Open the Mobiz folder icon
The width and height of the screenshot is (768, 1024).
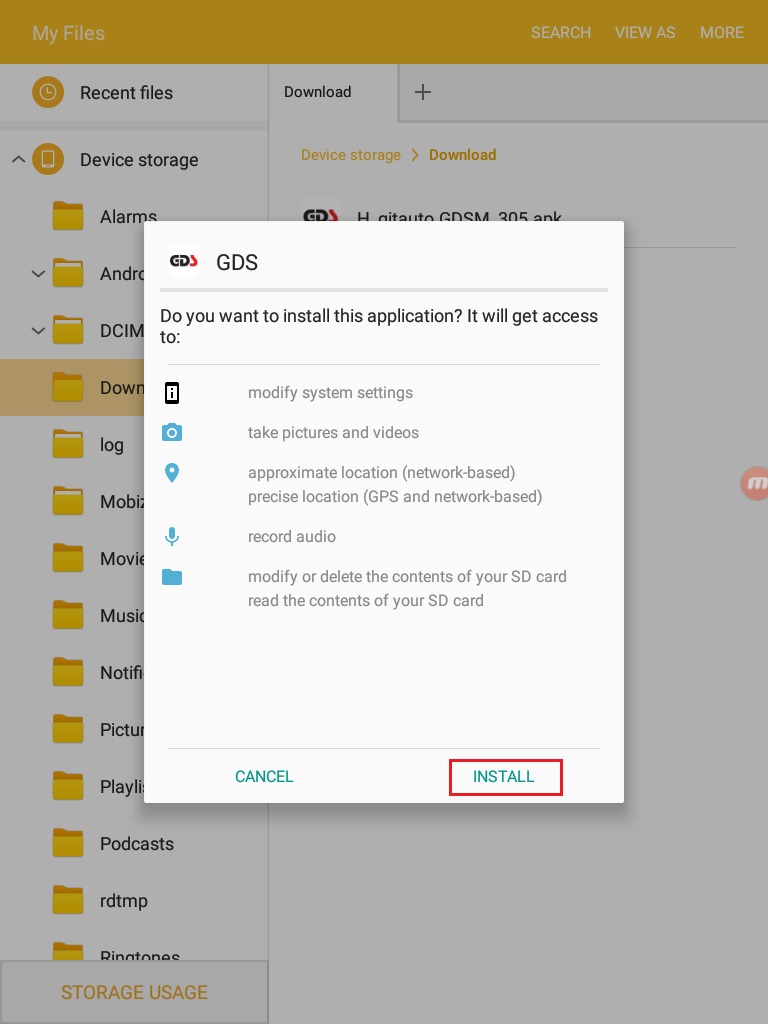(68, 501)
